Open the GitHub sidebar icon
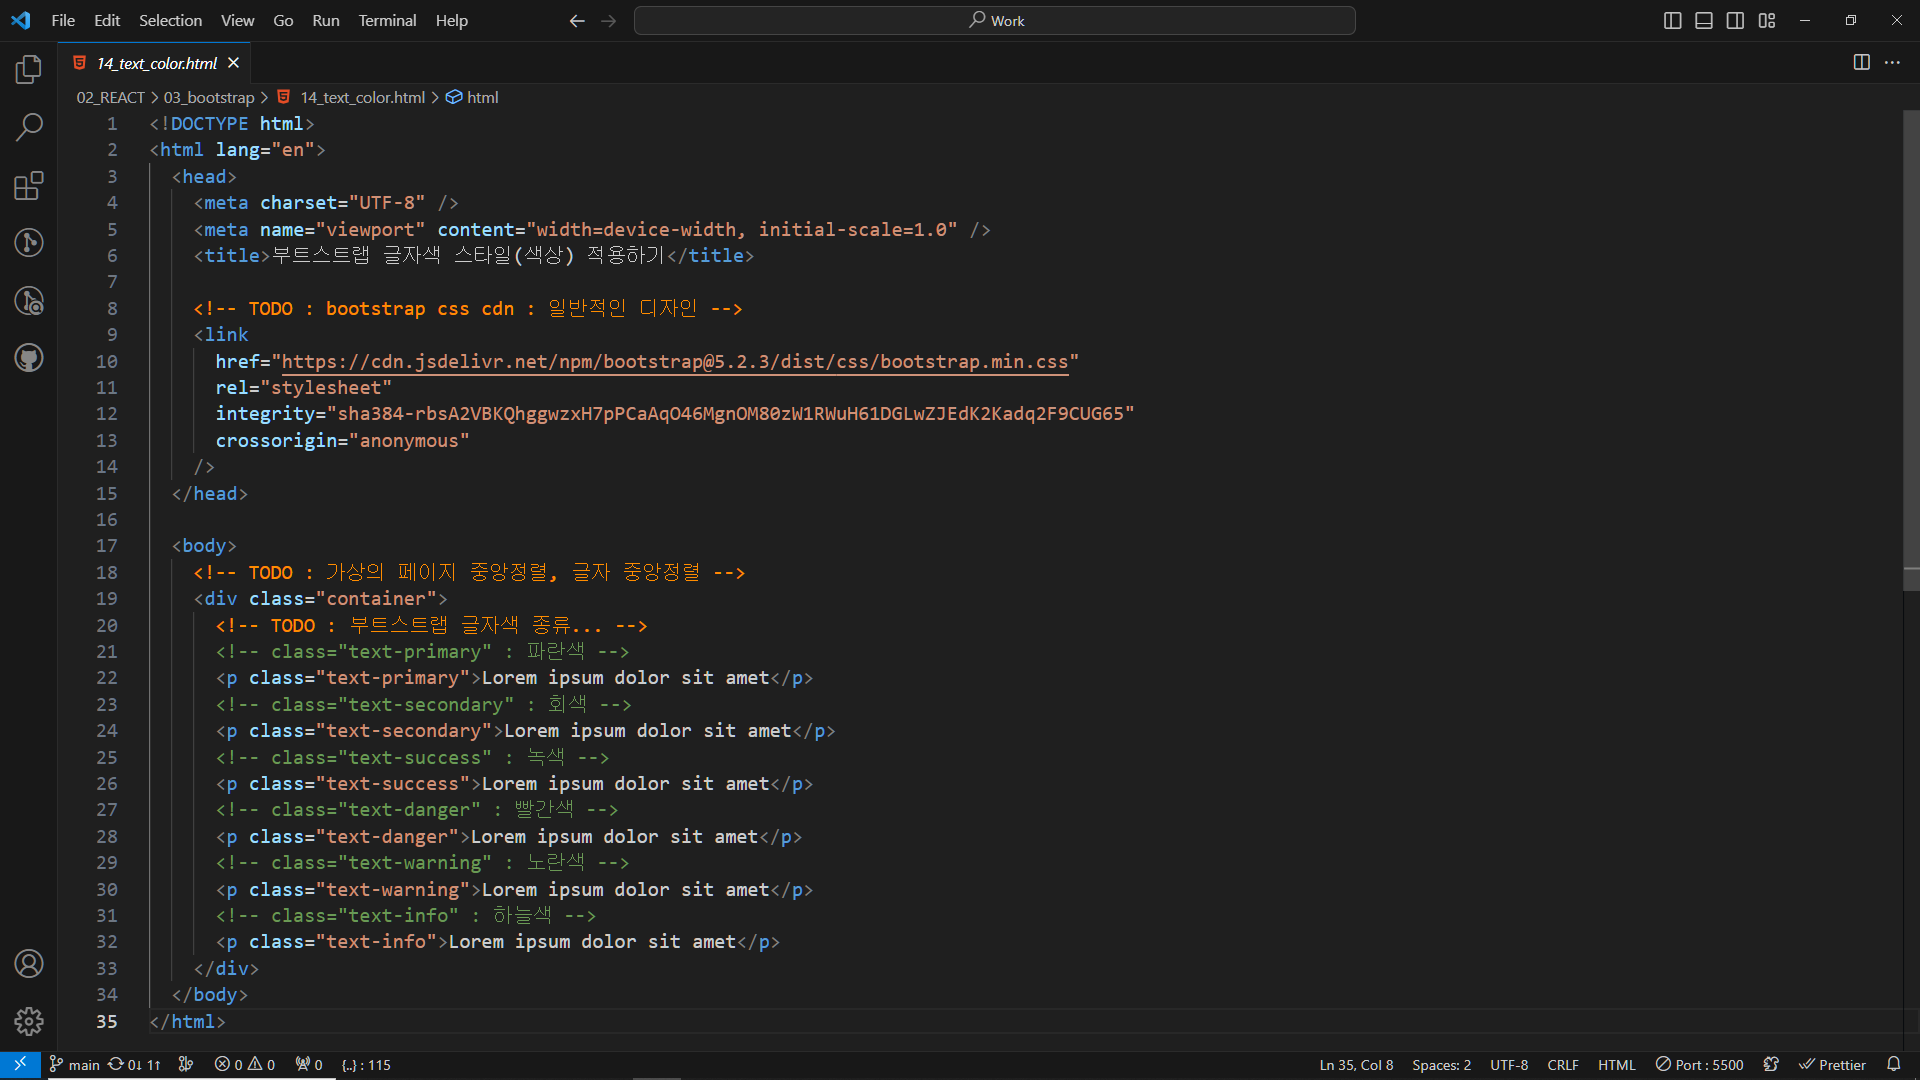This screenshot has width=1920, height=1080. tap(29, 358)
